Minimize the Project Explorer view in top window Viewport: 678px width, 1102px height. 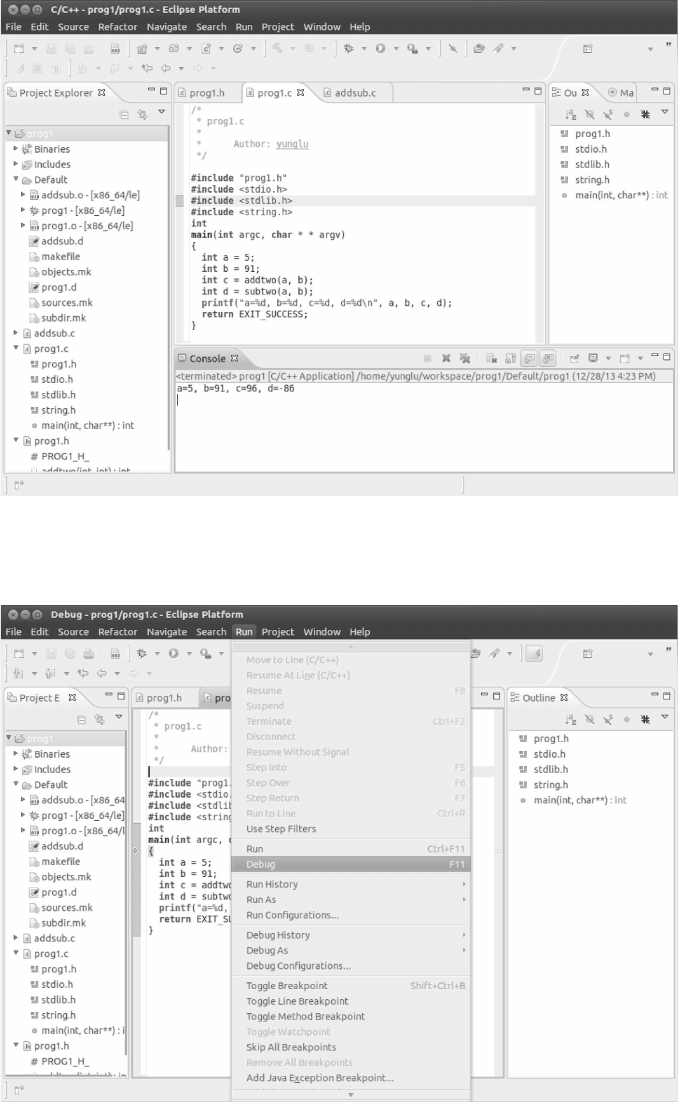click(x=151, y=91)
